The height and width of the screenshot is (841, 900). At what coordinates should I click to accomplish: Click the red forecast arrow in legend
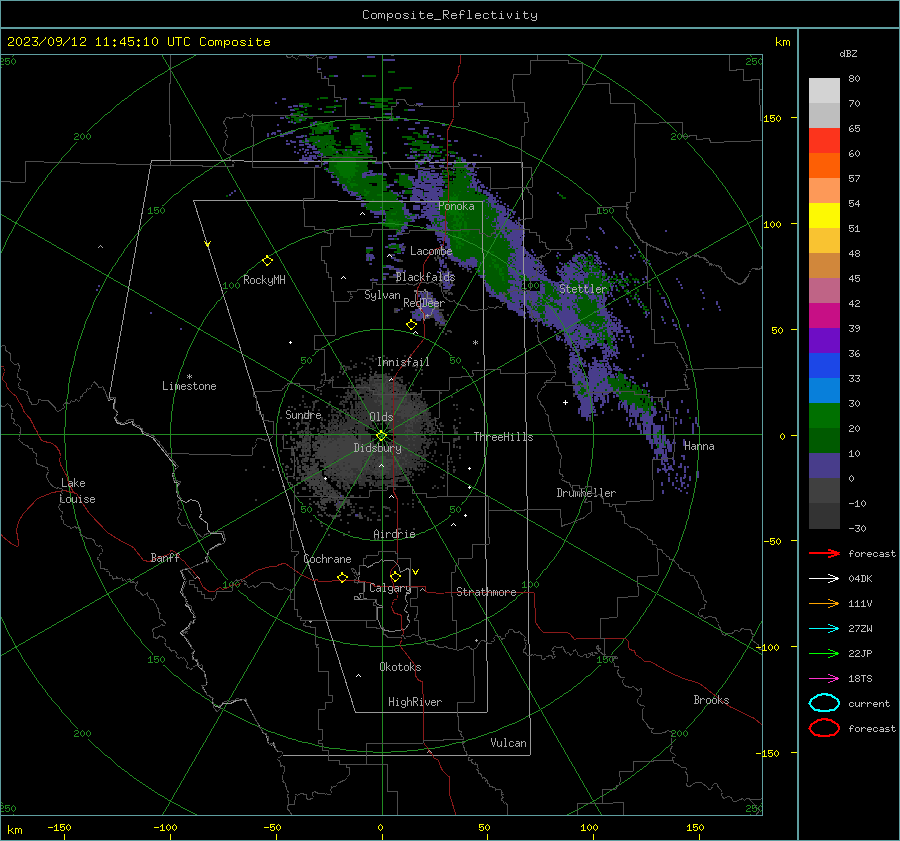click(x=824, y=553)
